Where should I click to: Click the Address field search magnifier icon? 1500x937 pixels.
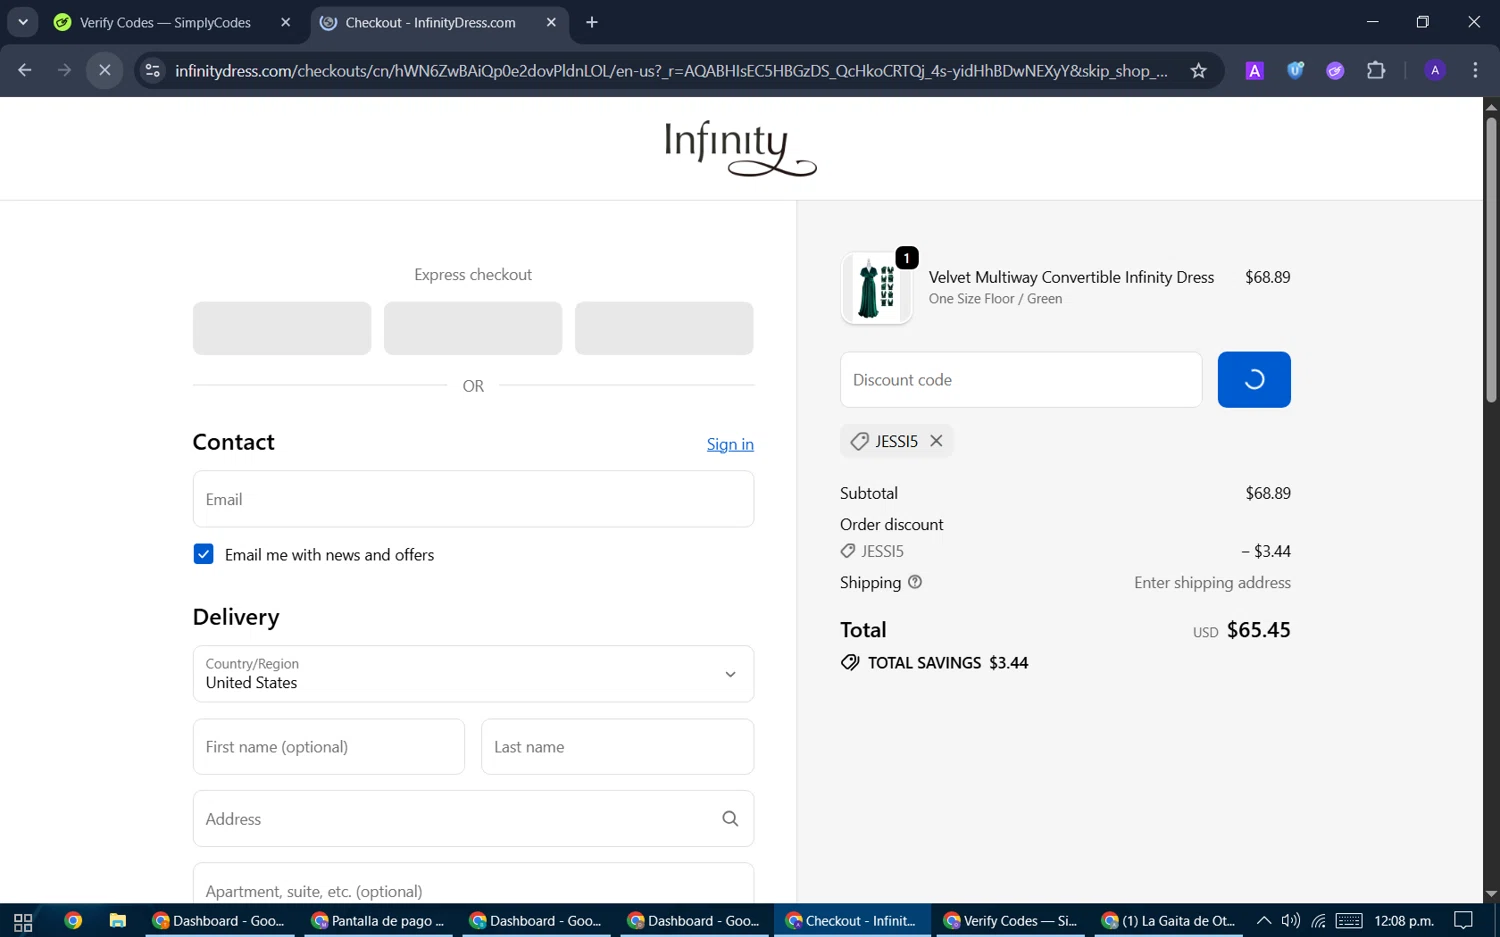[x=730, y=819]
